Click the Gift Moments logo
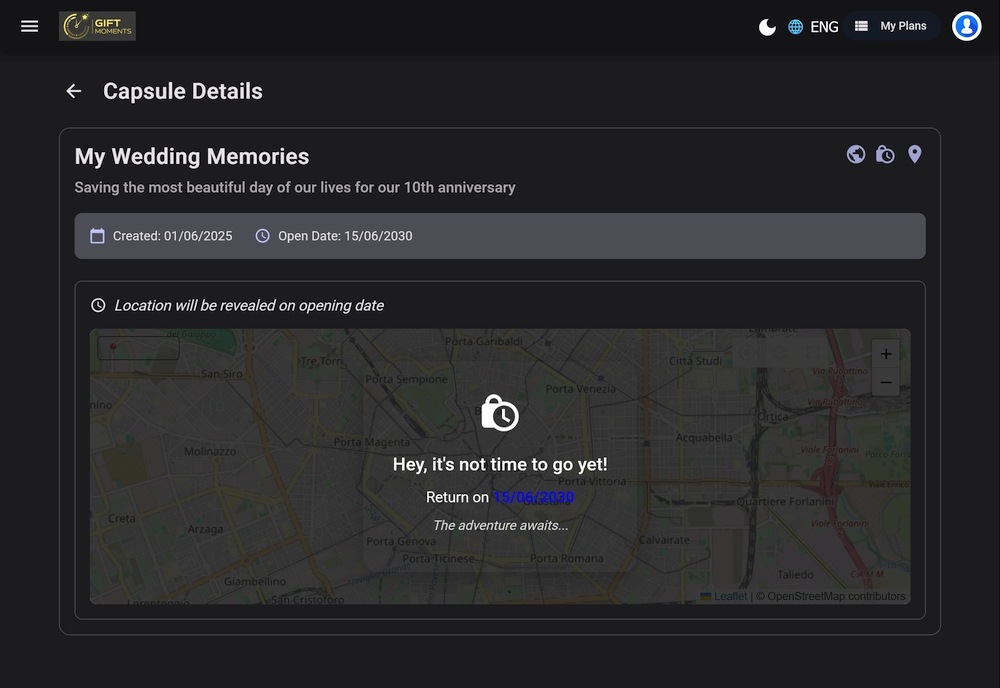 pyautogui.click(x=97, y=26)
